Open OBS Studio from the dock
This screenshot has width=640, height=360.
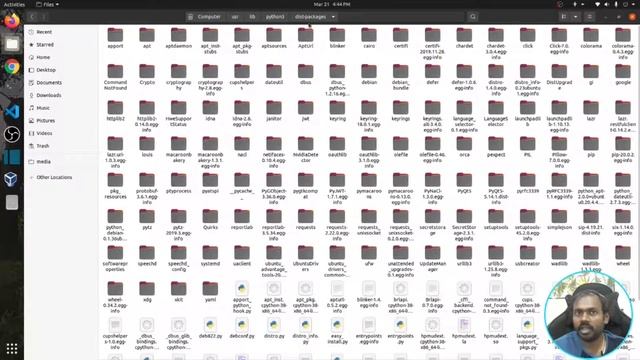click(12, 134)
